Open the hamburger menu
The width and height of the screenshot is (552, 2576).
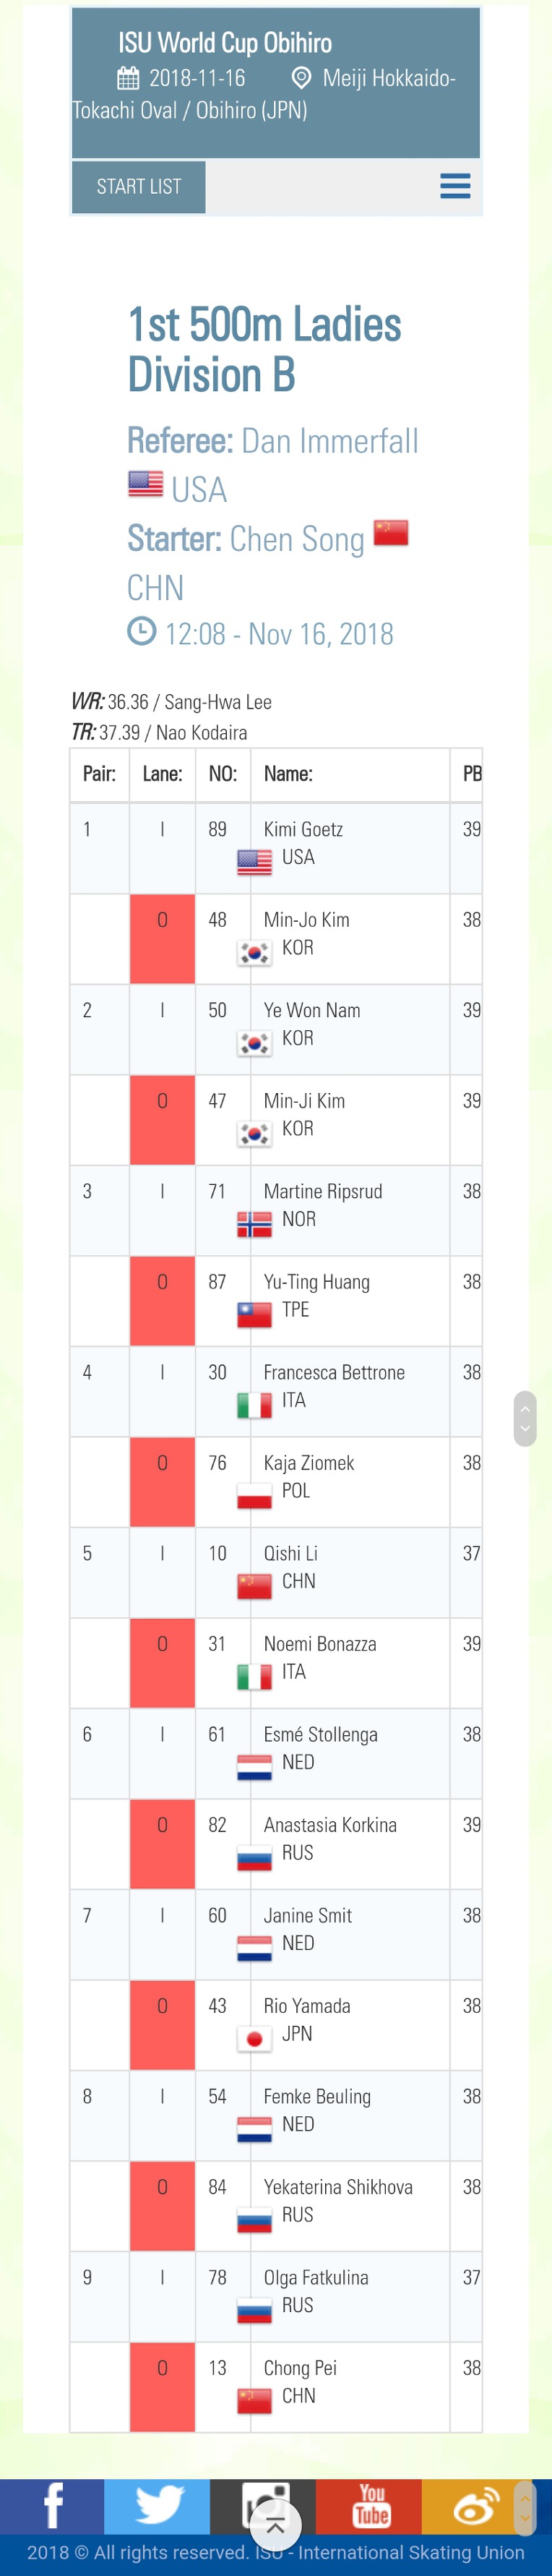click(x=455, y=186)
